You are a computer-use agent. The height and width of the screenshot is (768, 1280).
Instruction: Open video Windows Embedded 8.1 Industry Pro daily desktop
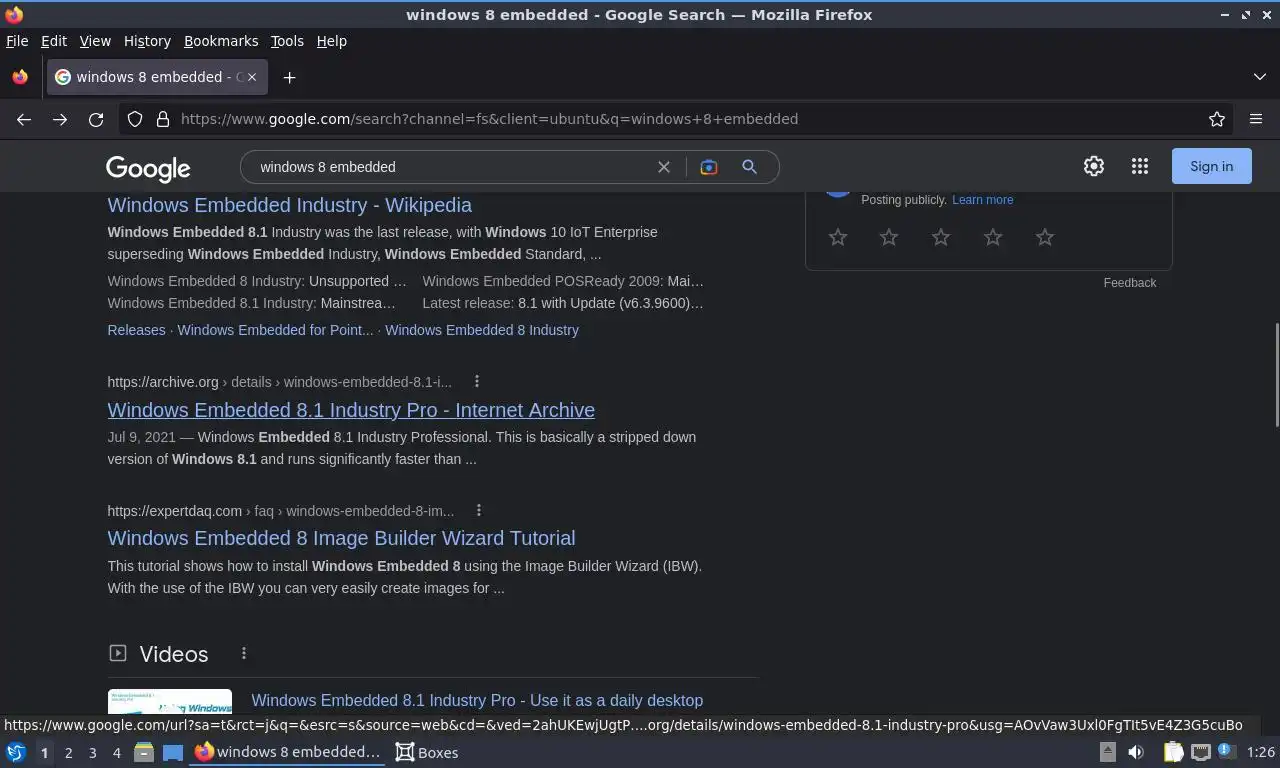[x=477, y=700]
